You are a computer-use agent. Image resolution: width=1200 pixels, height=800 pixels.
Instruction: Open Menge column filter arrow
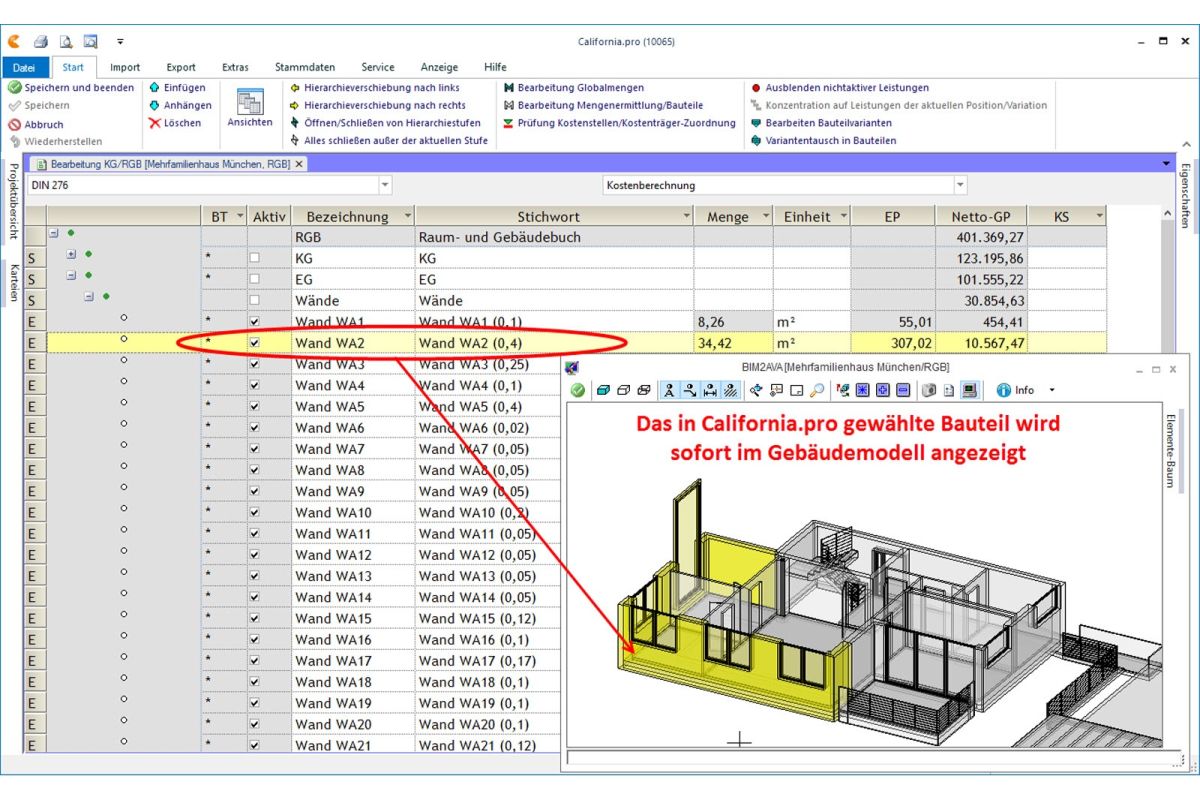pos(765,216)
